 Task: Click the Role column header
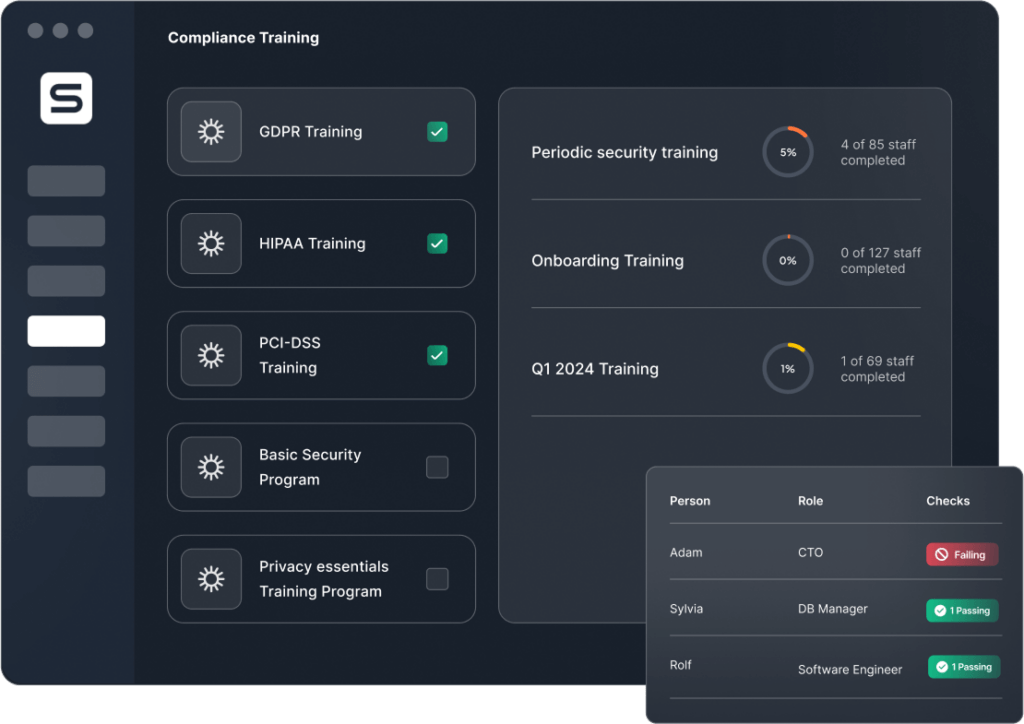point(810,501)
